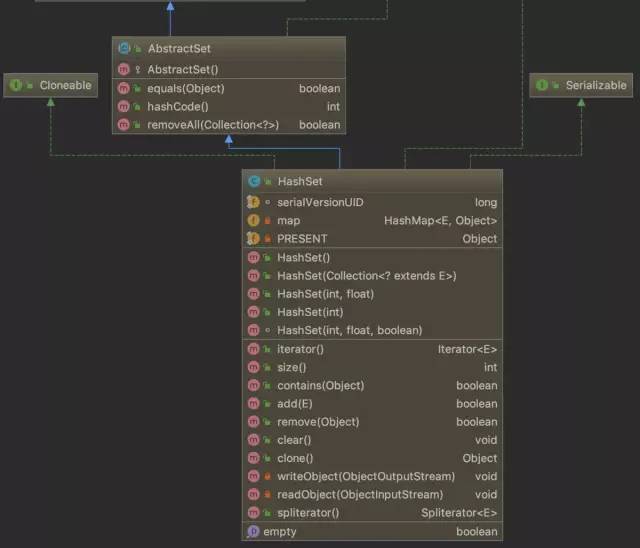Select the AbstractSet class title
Image resolution: width=640 pixels, height=548 pixels.
click(x=179, y=49)
